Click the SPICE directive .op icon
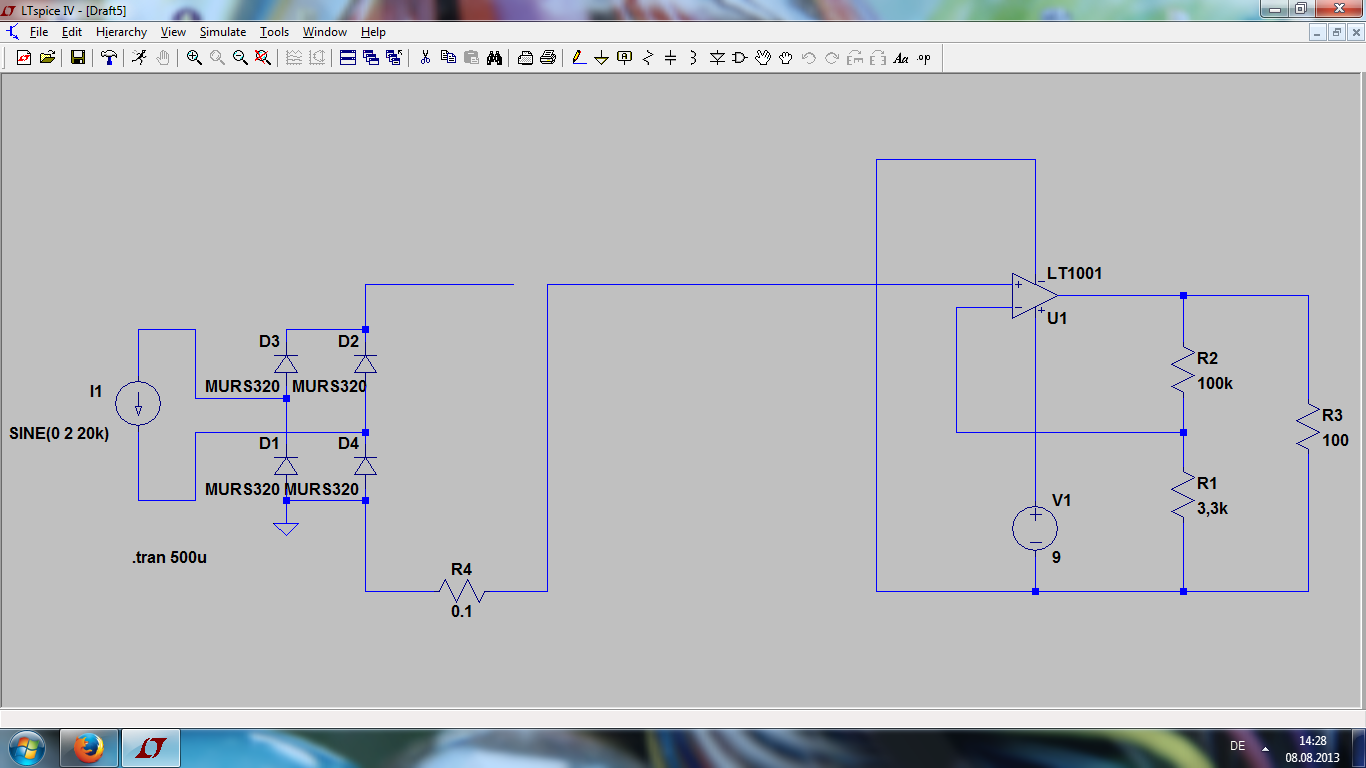Screen dimensions: 1366x768 923,58
